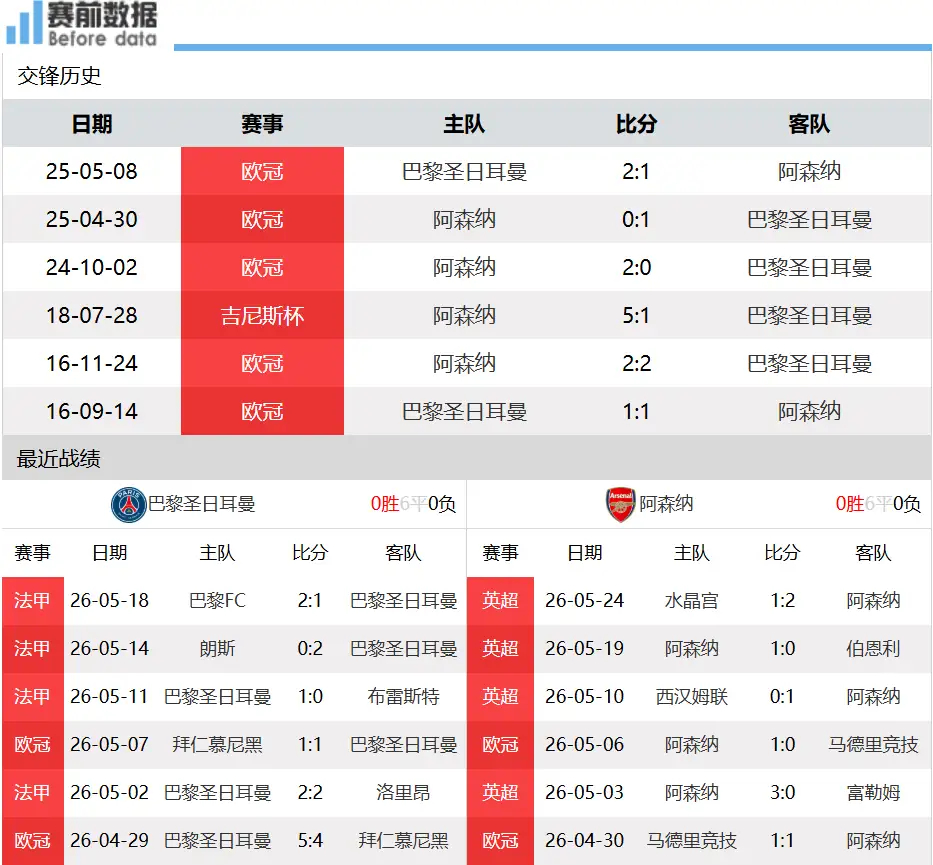Click the date 25-05-08
This screenshot has height=865, width=933.
92,171
